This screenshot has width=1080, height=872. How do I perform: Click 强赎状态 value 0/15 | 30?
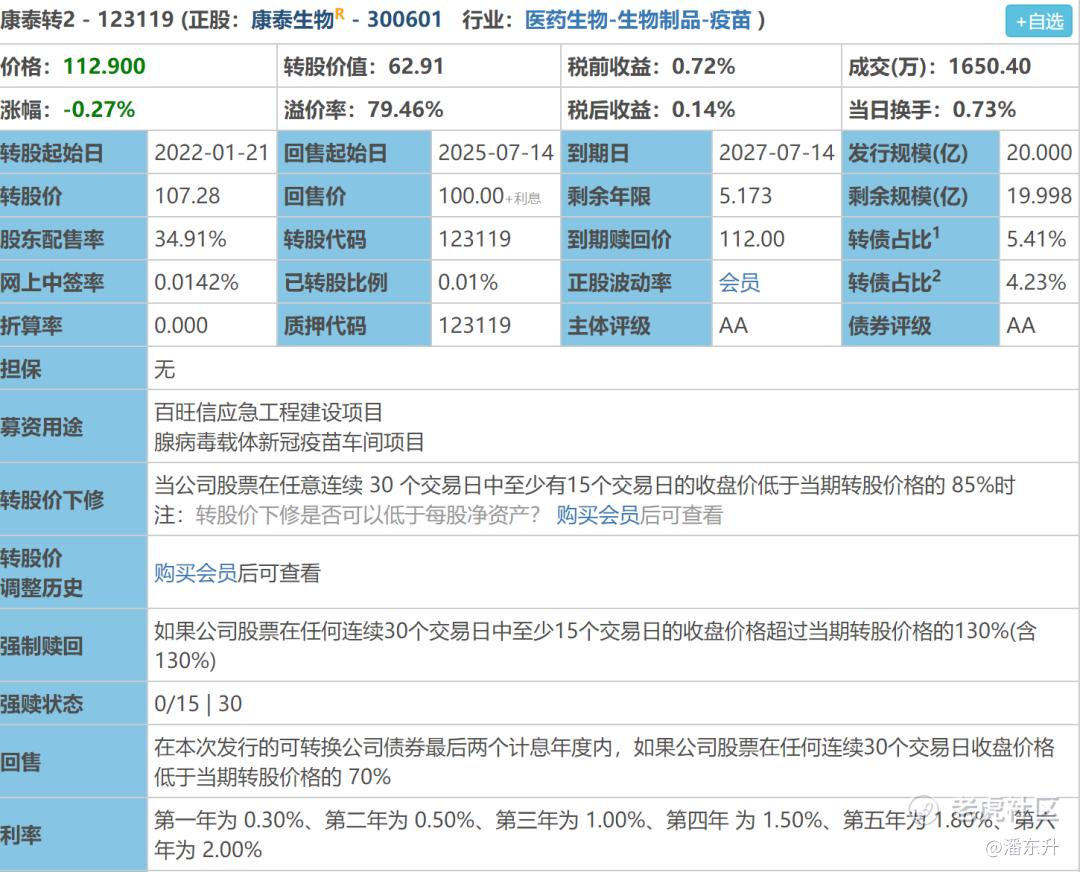198,703
